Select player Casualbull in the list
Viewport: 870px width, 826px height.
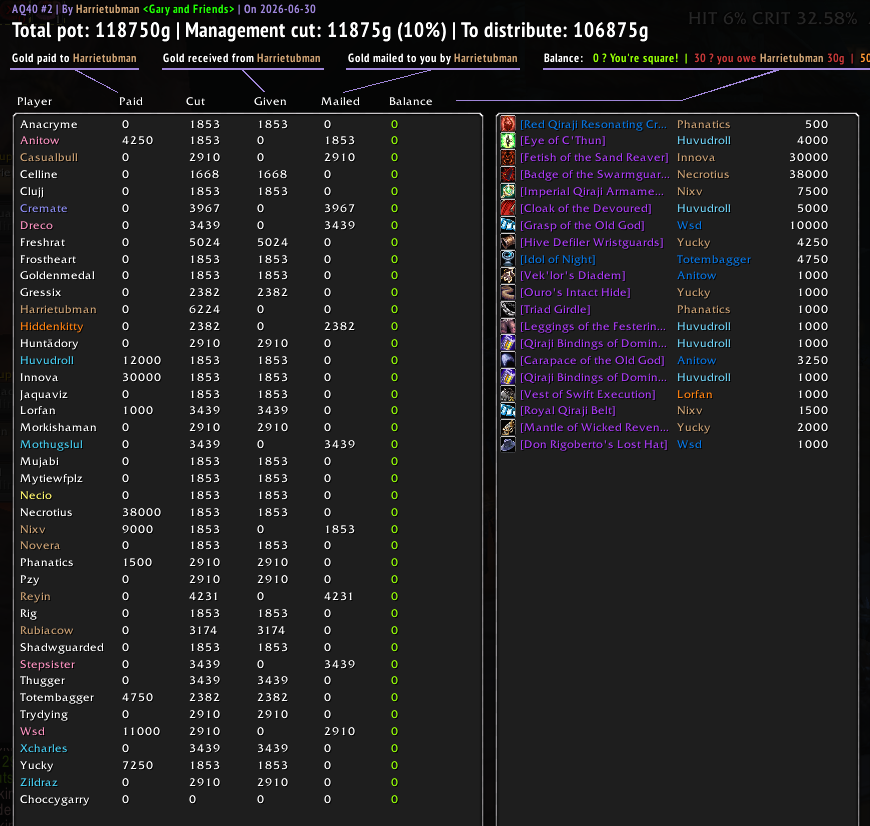click(x=49, y=158)
